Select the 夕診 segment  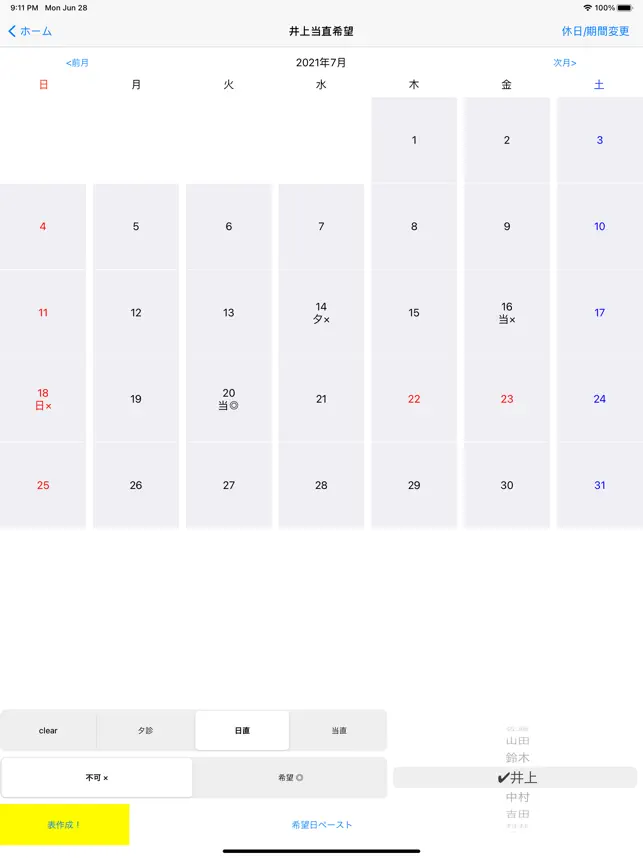click(x=146, y=731)
